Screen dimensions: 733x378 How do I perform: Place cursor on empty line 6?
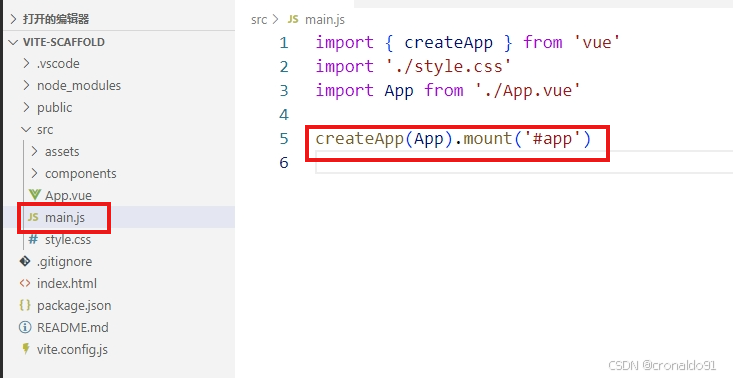(x=524, y=162)
